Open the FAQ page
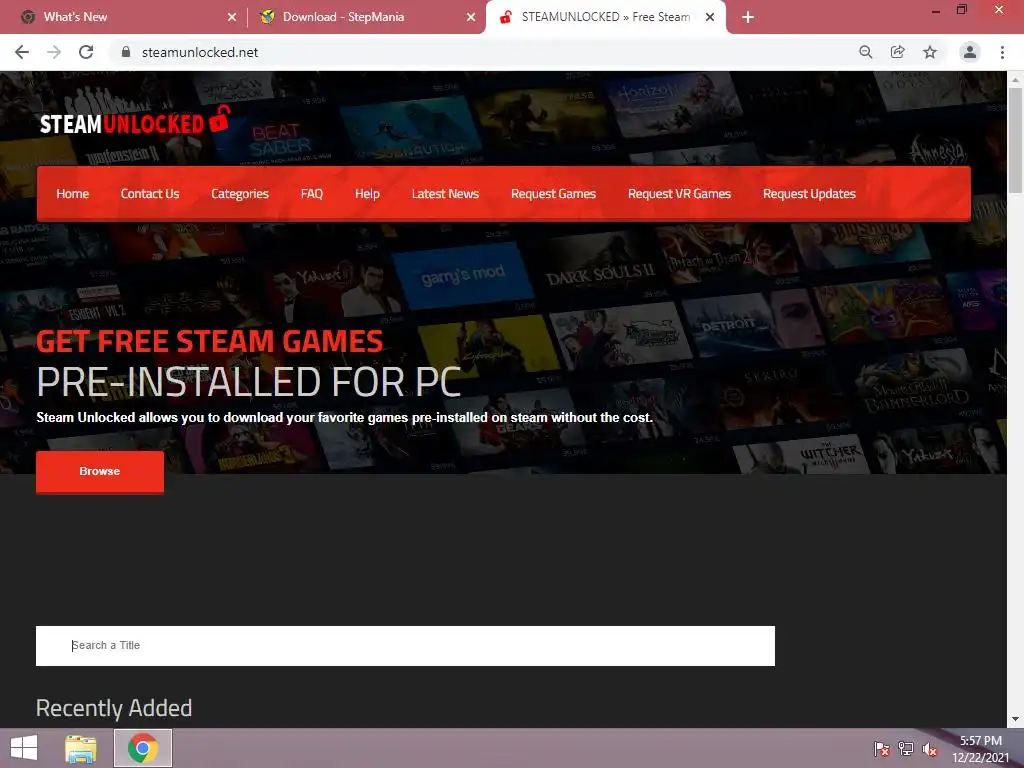The image size is (1024, 768). (x=312, y=194)
